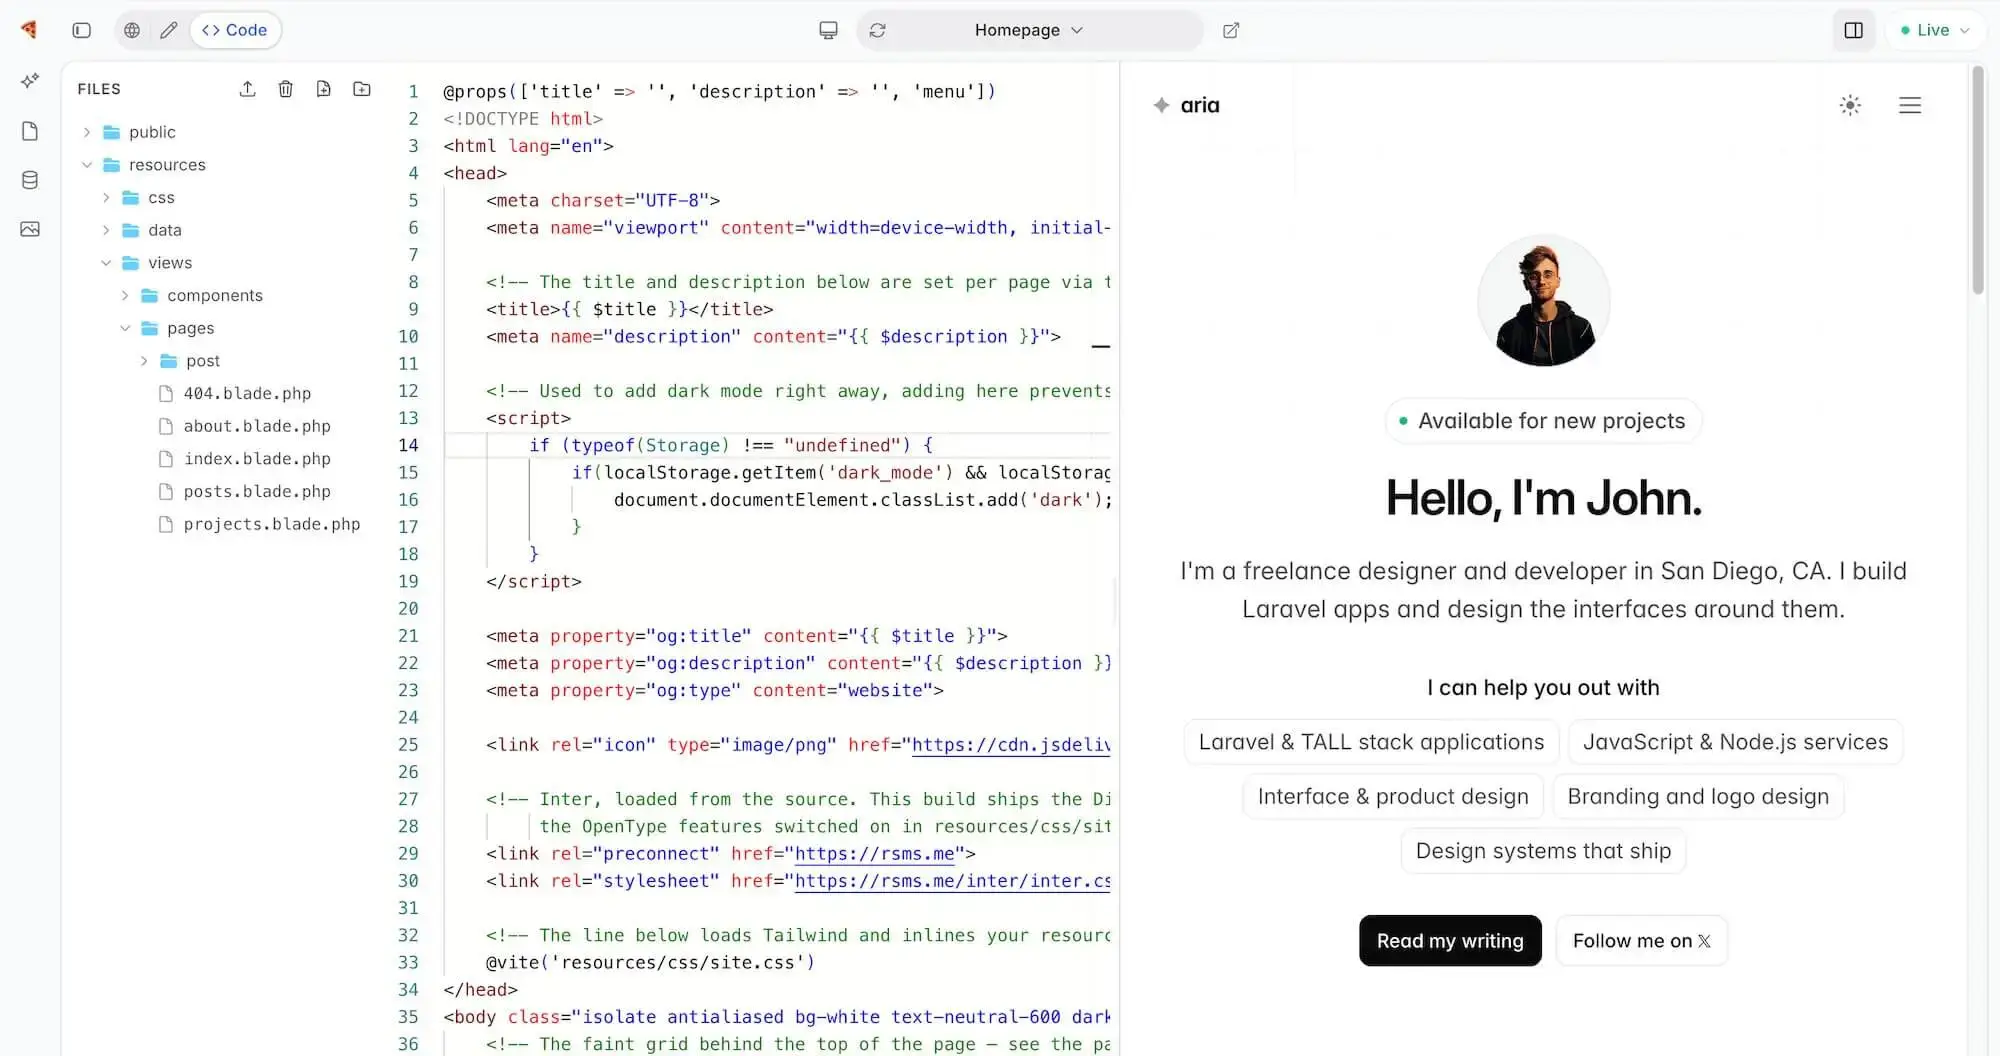Click the new file icon

(x=324, y=89)
